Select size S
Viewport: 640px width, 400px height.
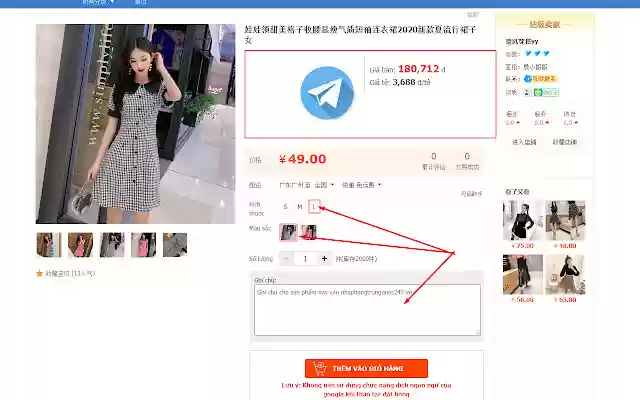(285, 207)
